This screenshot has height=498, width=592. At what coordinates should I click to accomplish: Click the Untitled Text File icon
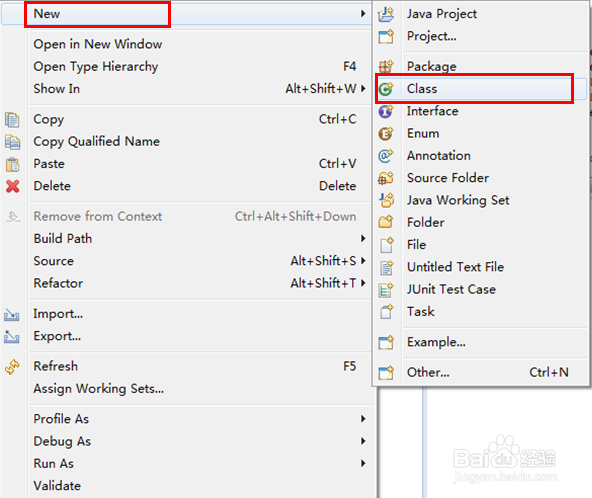pos(386,267)
